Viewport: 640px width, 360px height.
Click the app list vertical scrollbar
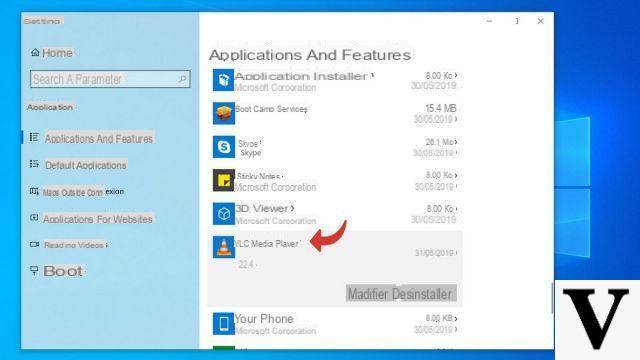[552, 298]
